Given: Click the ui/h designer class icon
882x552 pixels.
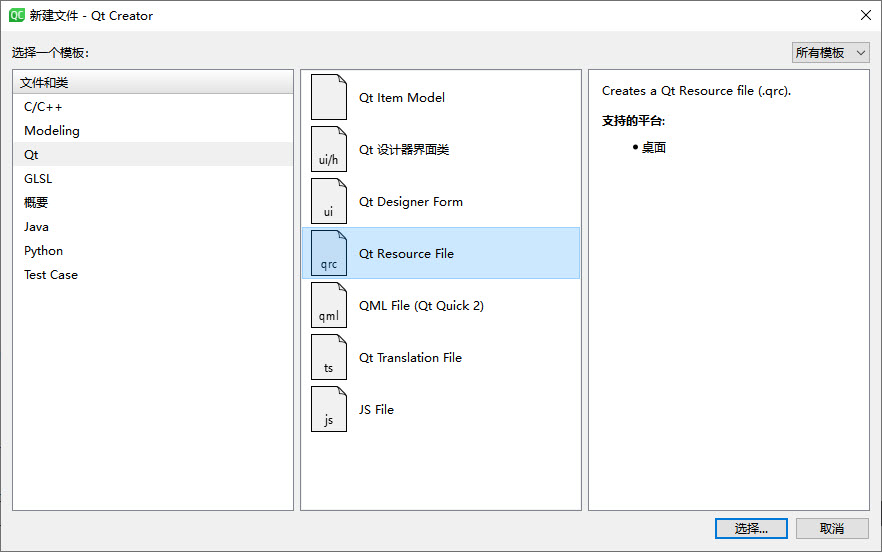Looking at the screenshot, I should 329,149.
